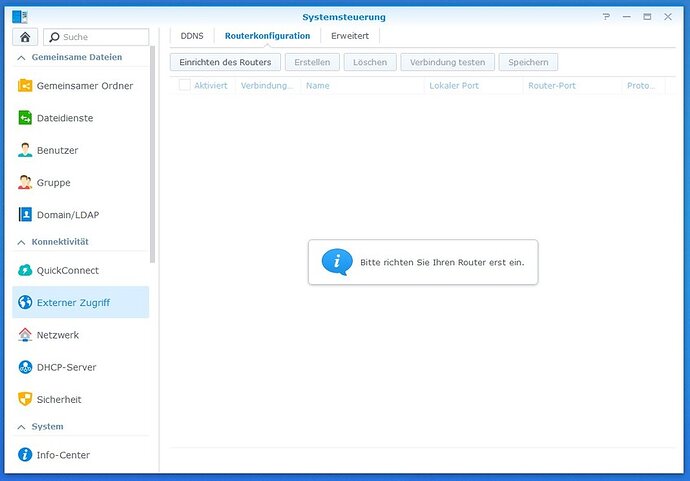
Task: Collapse the Konnektivität section
Action: [x=22, y=242]
